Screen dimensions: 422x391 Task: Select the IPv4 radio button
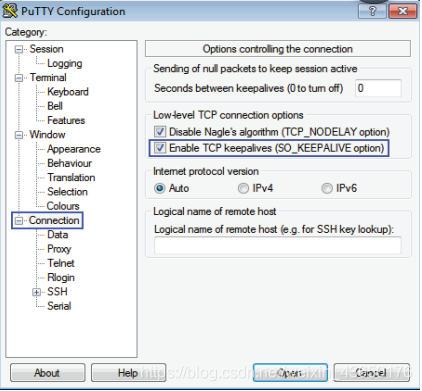243,188
